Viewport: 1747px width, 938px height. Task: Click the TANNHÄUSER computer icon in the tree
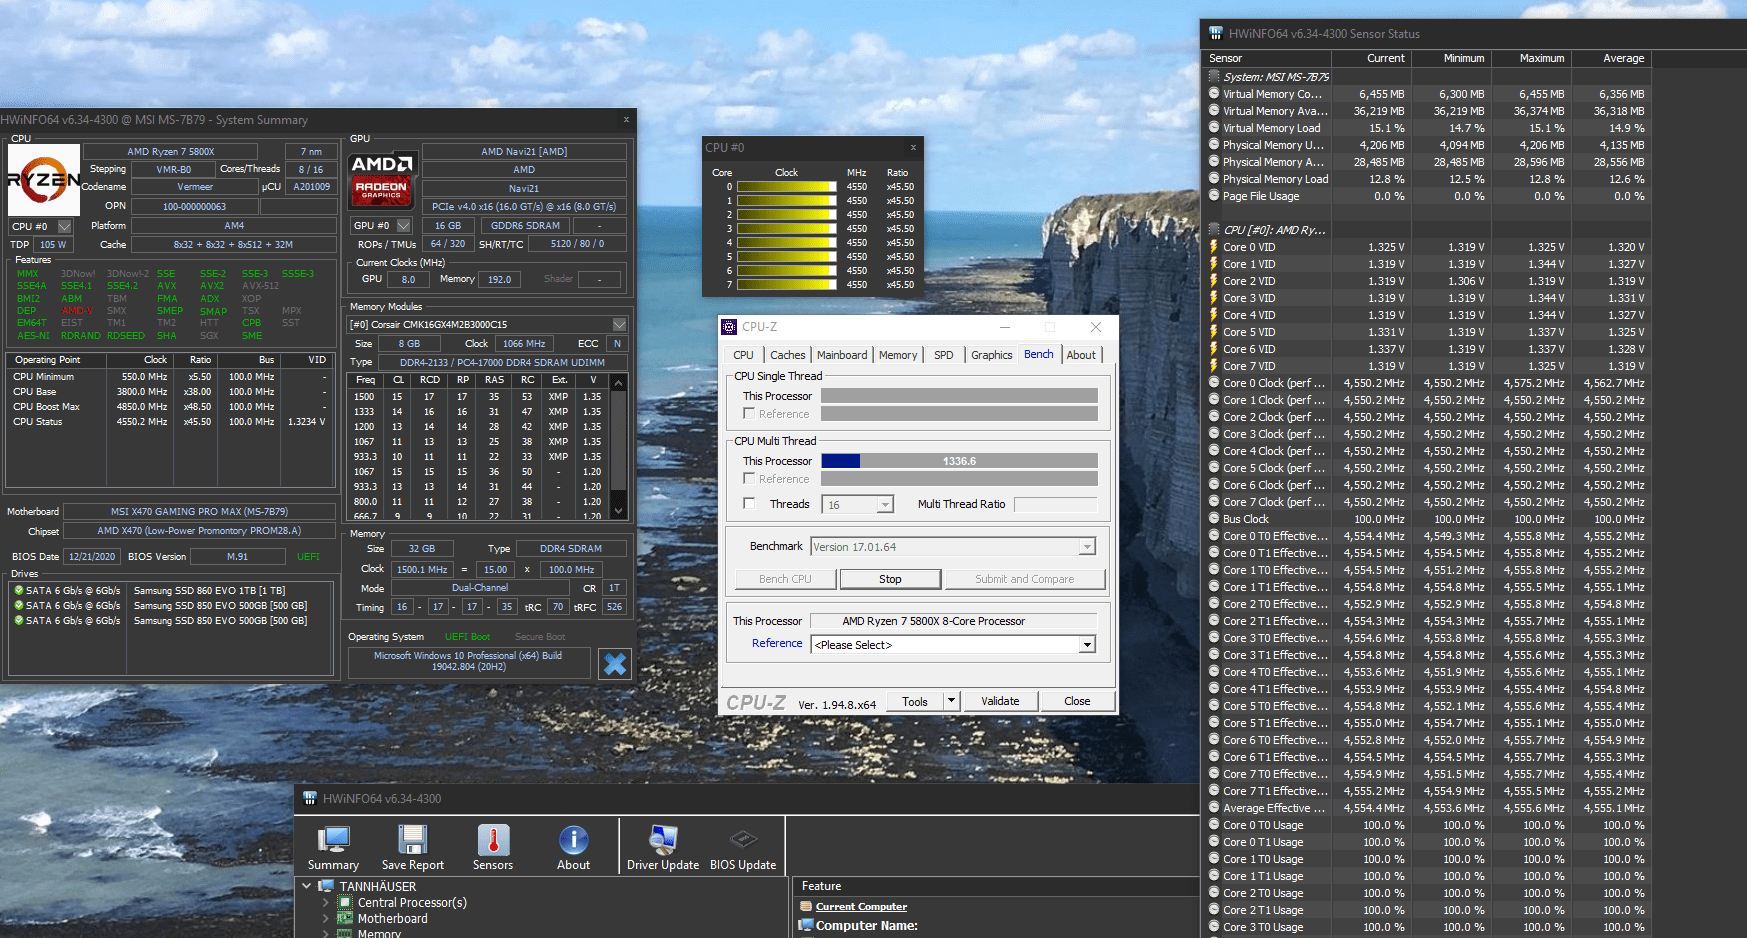(x=326, y=886)
